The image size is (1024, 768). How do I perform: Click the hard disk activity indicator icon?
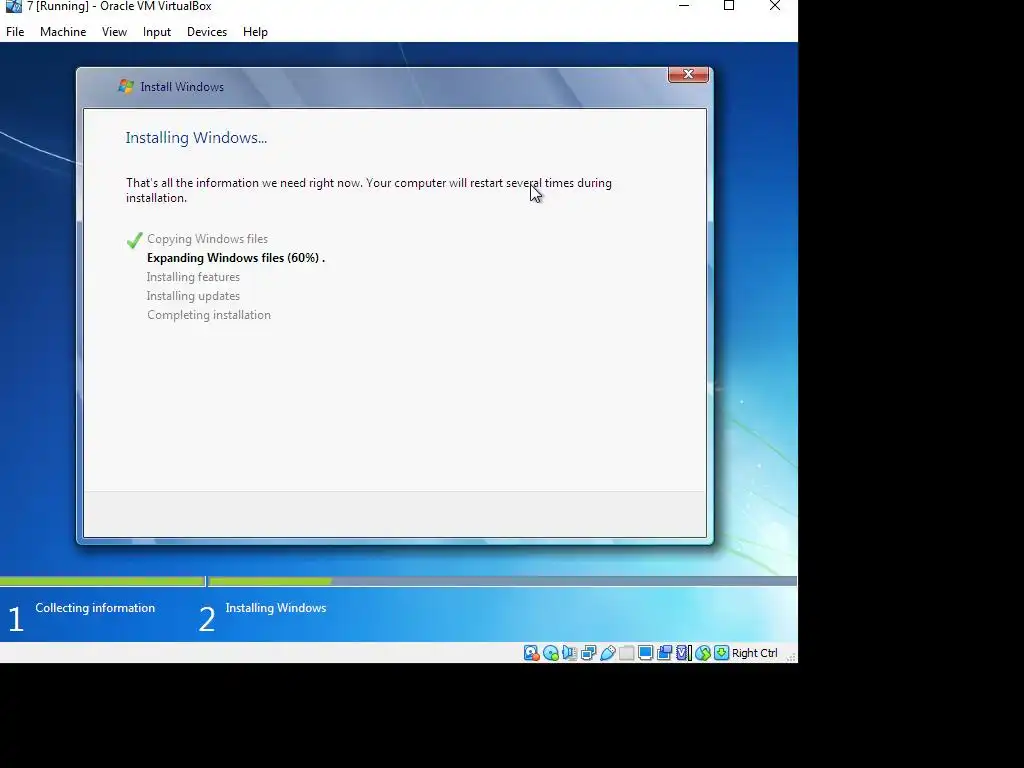[x=531, y=653]
